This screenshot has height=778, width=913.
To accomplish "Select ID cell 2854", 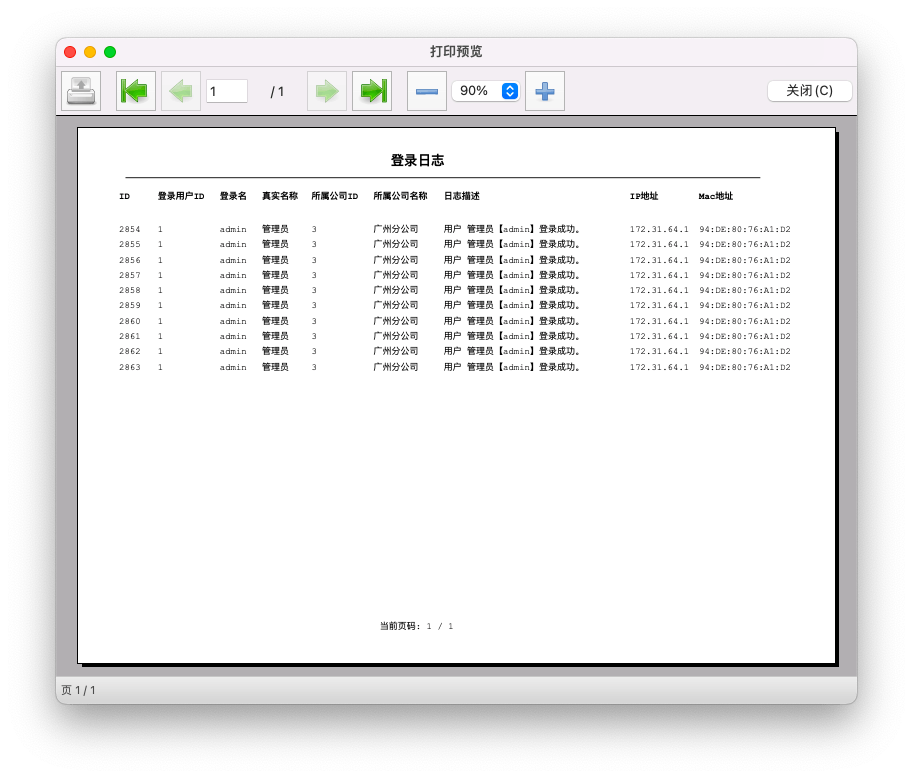I will pyautogui.click(x=130, y=229).
